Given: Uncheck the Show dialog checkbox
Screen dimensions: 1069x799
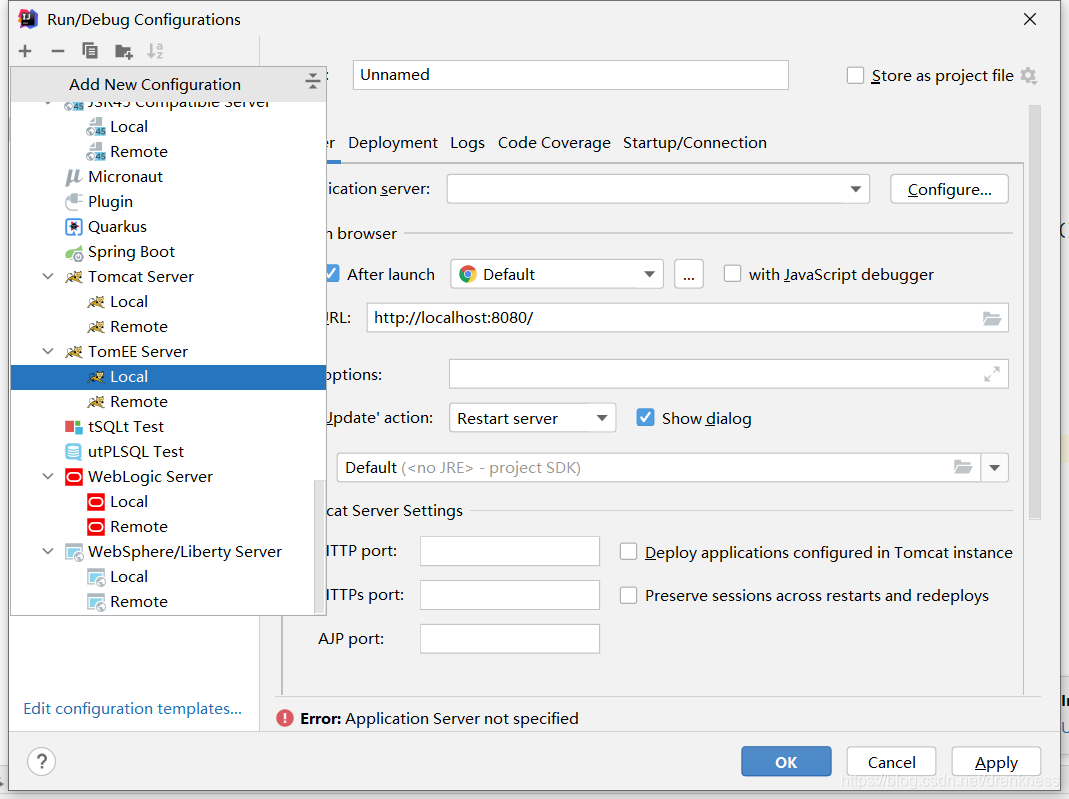Looking at the screenshot, I should (x=645, y=417).
